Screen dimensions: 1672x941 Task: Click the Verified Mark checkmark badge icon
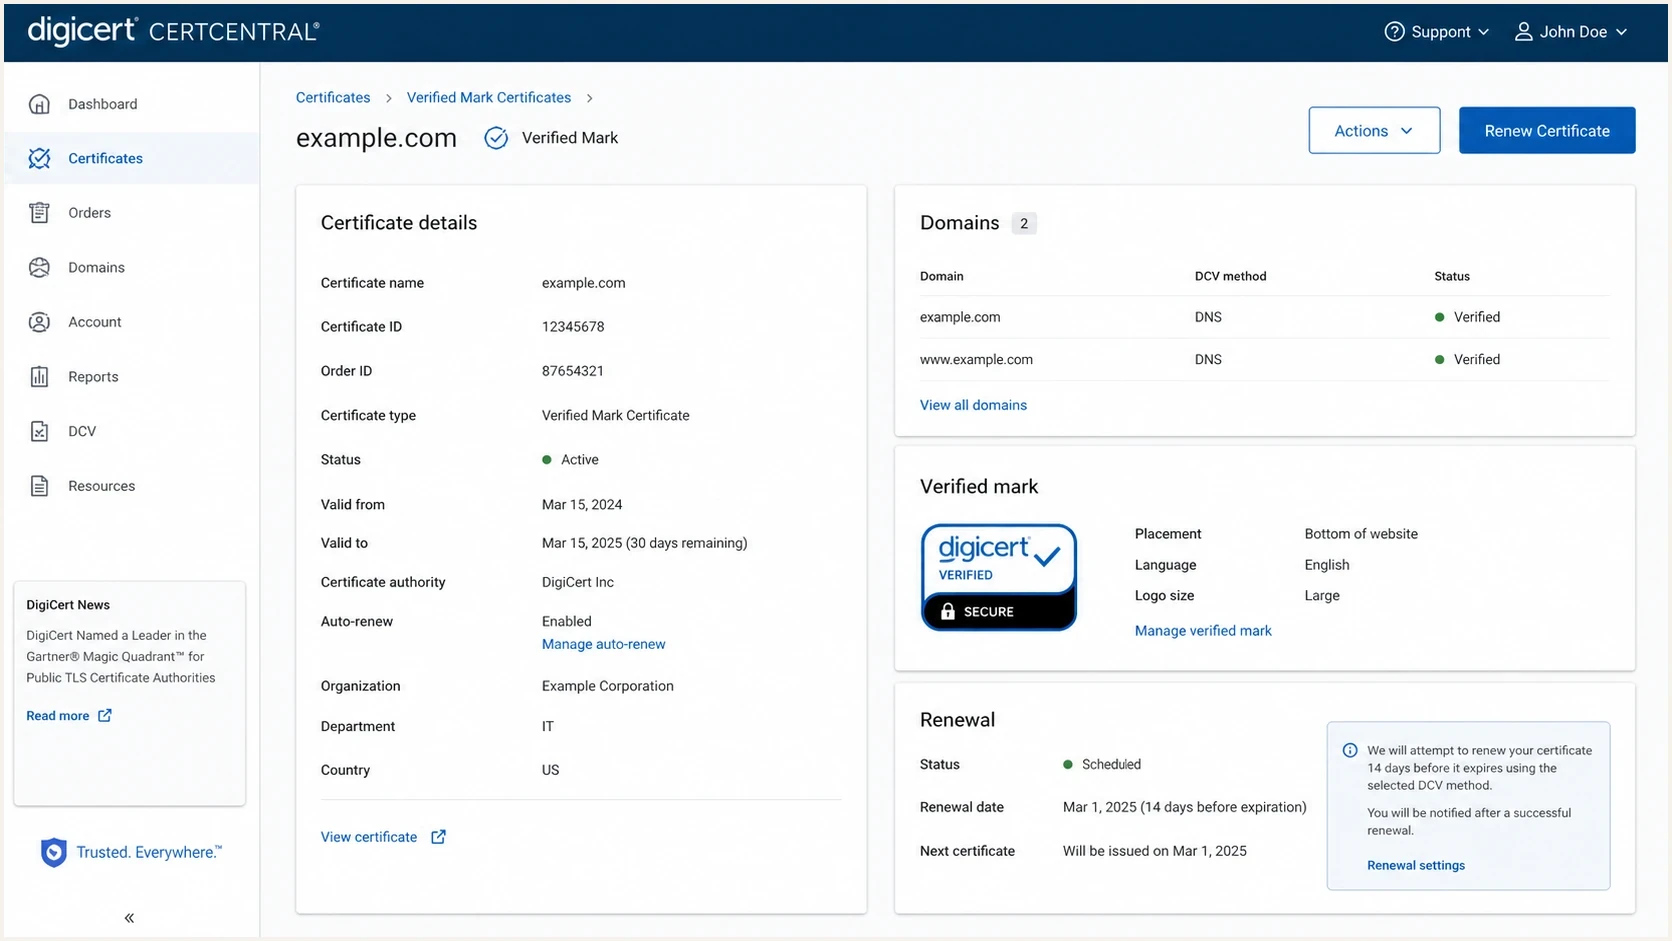click(496, 138)
